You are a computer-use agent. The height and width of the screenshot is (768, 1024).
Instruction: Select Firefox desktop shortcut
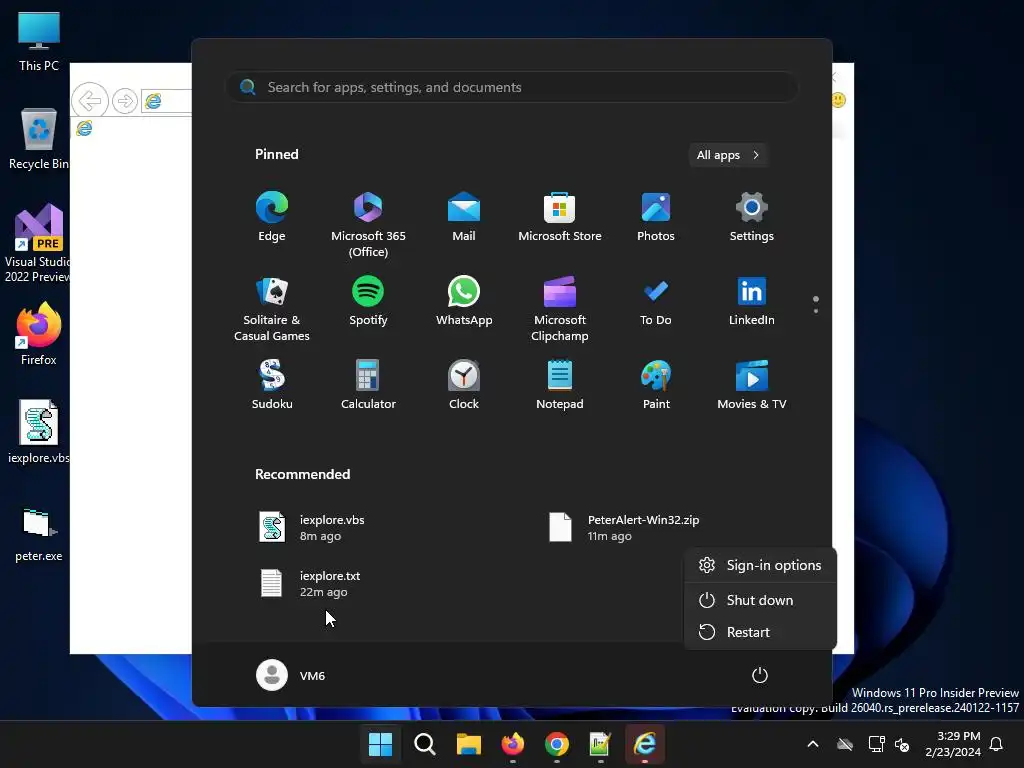(x=39, y=334)
